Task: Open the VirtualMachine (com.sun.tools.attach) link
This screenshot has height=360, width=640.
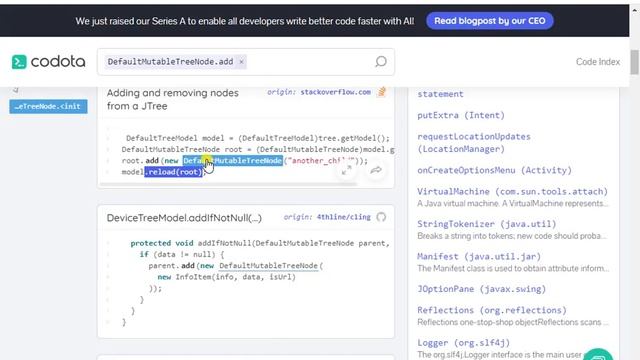Action: click(x=512, y=191)
